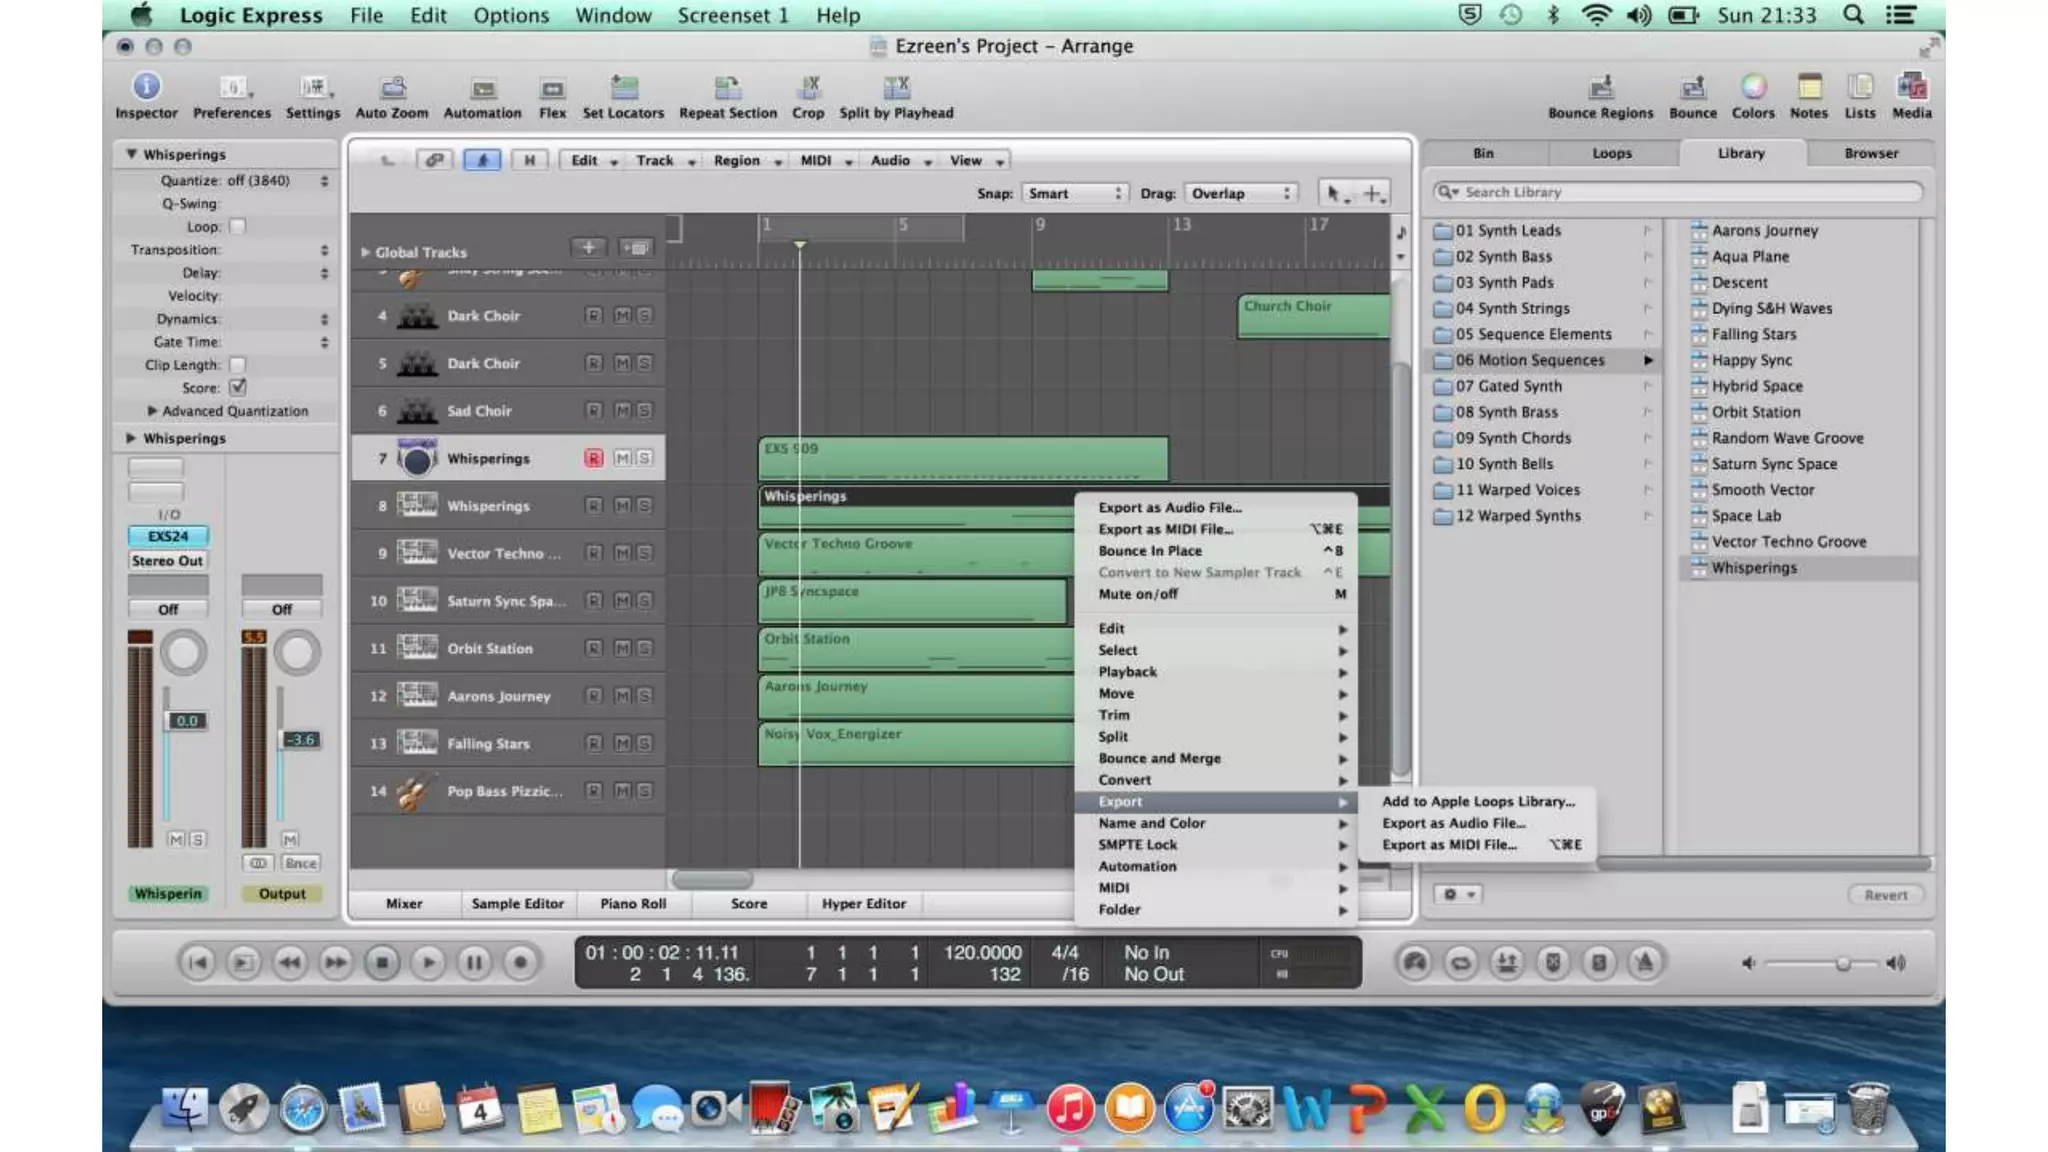Screen dimensions: 2048x1152
Task: Click the Split by Playhead icon
Action: [896, 89]
